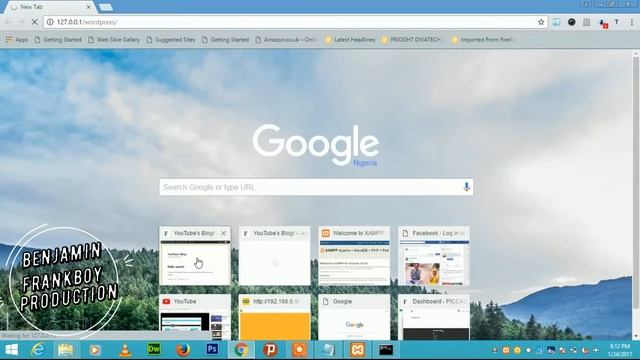Click the taskbar clock showing 8:12 PM
640x360 pixels.
[620, 350]
